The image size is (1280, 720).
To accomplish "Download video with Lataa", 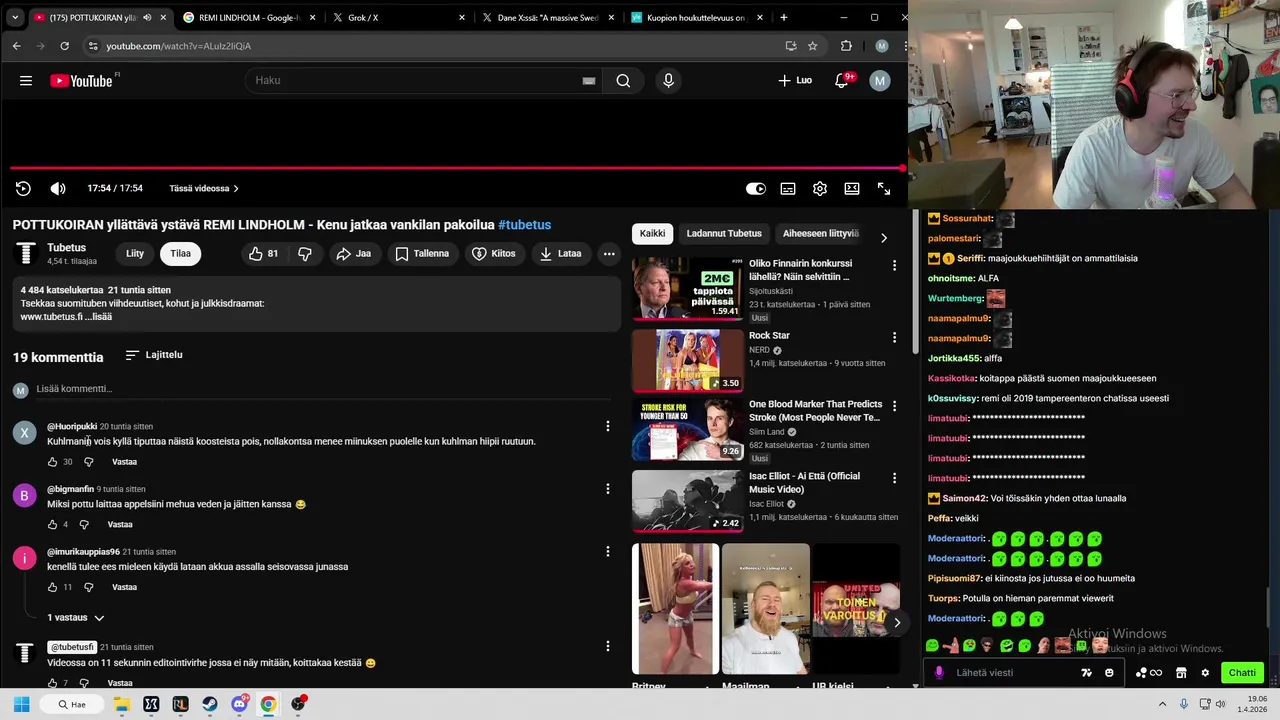I will point(560,254).
